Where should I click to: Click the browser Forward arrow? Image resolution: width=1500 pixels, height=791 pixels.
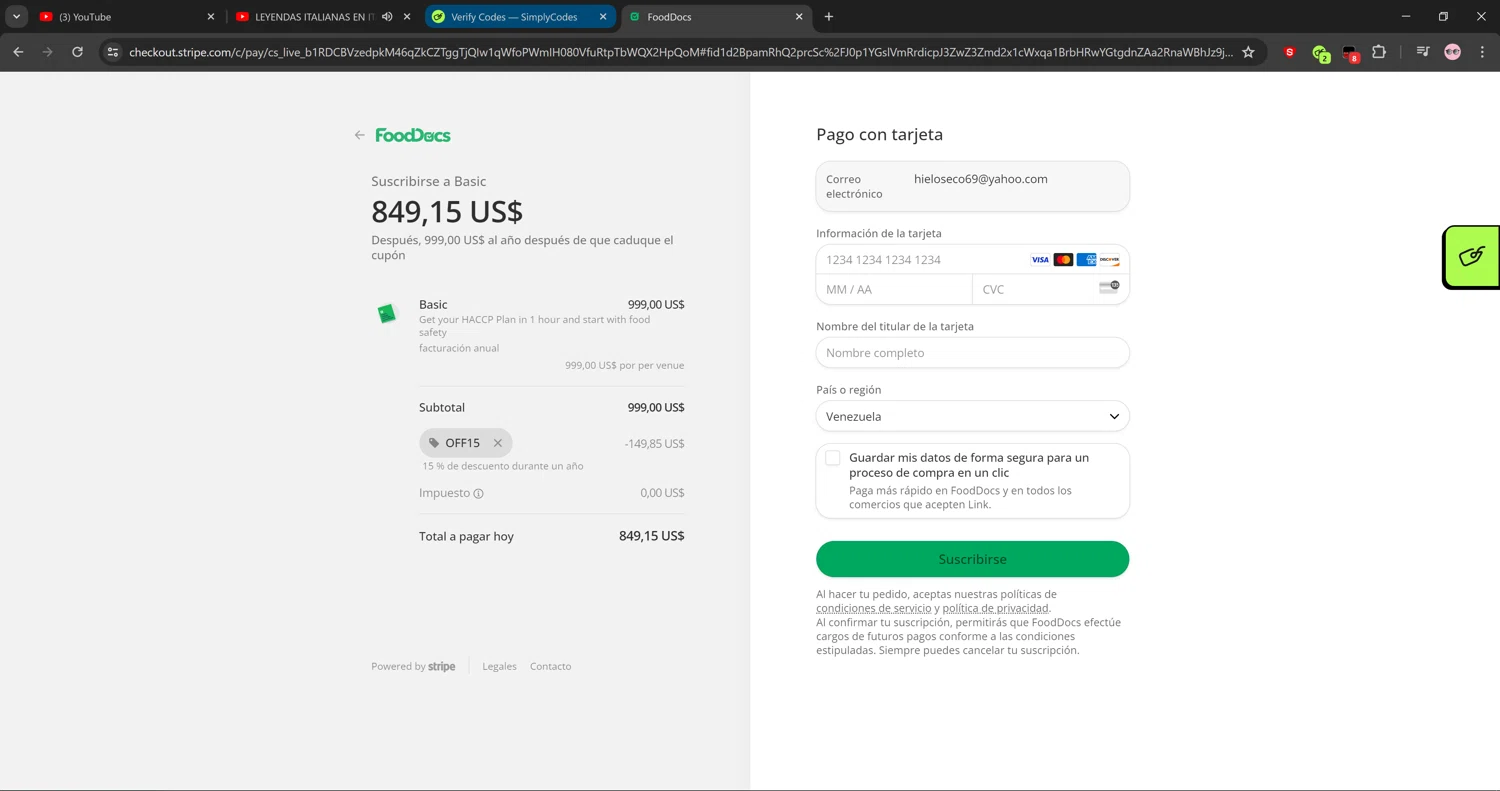click(x=47, y=52)
